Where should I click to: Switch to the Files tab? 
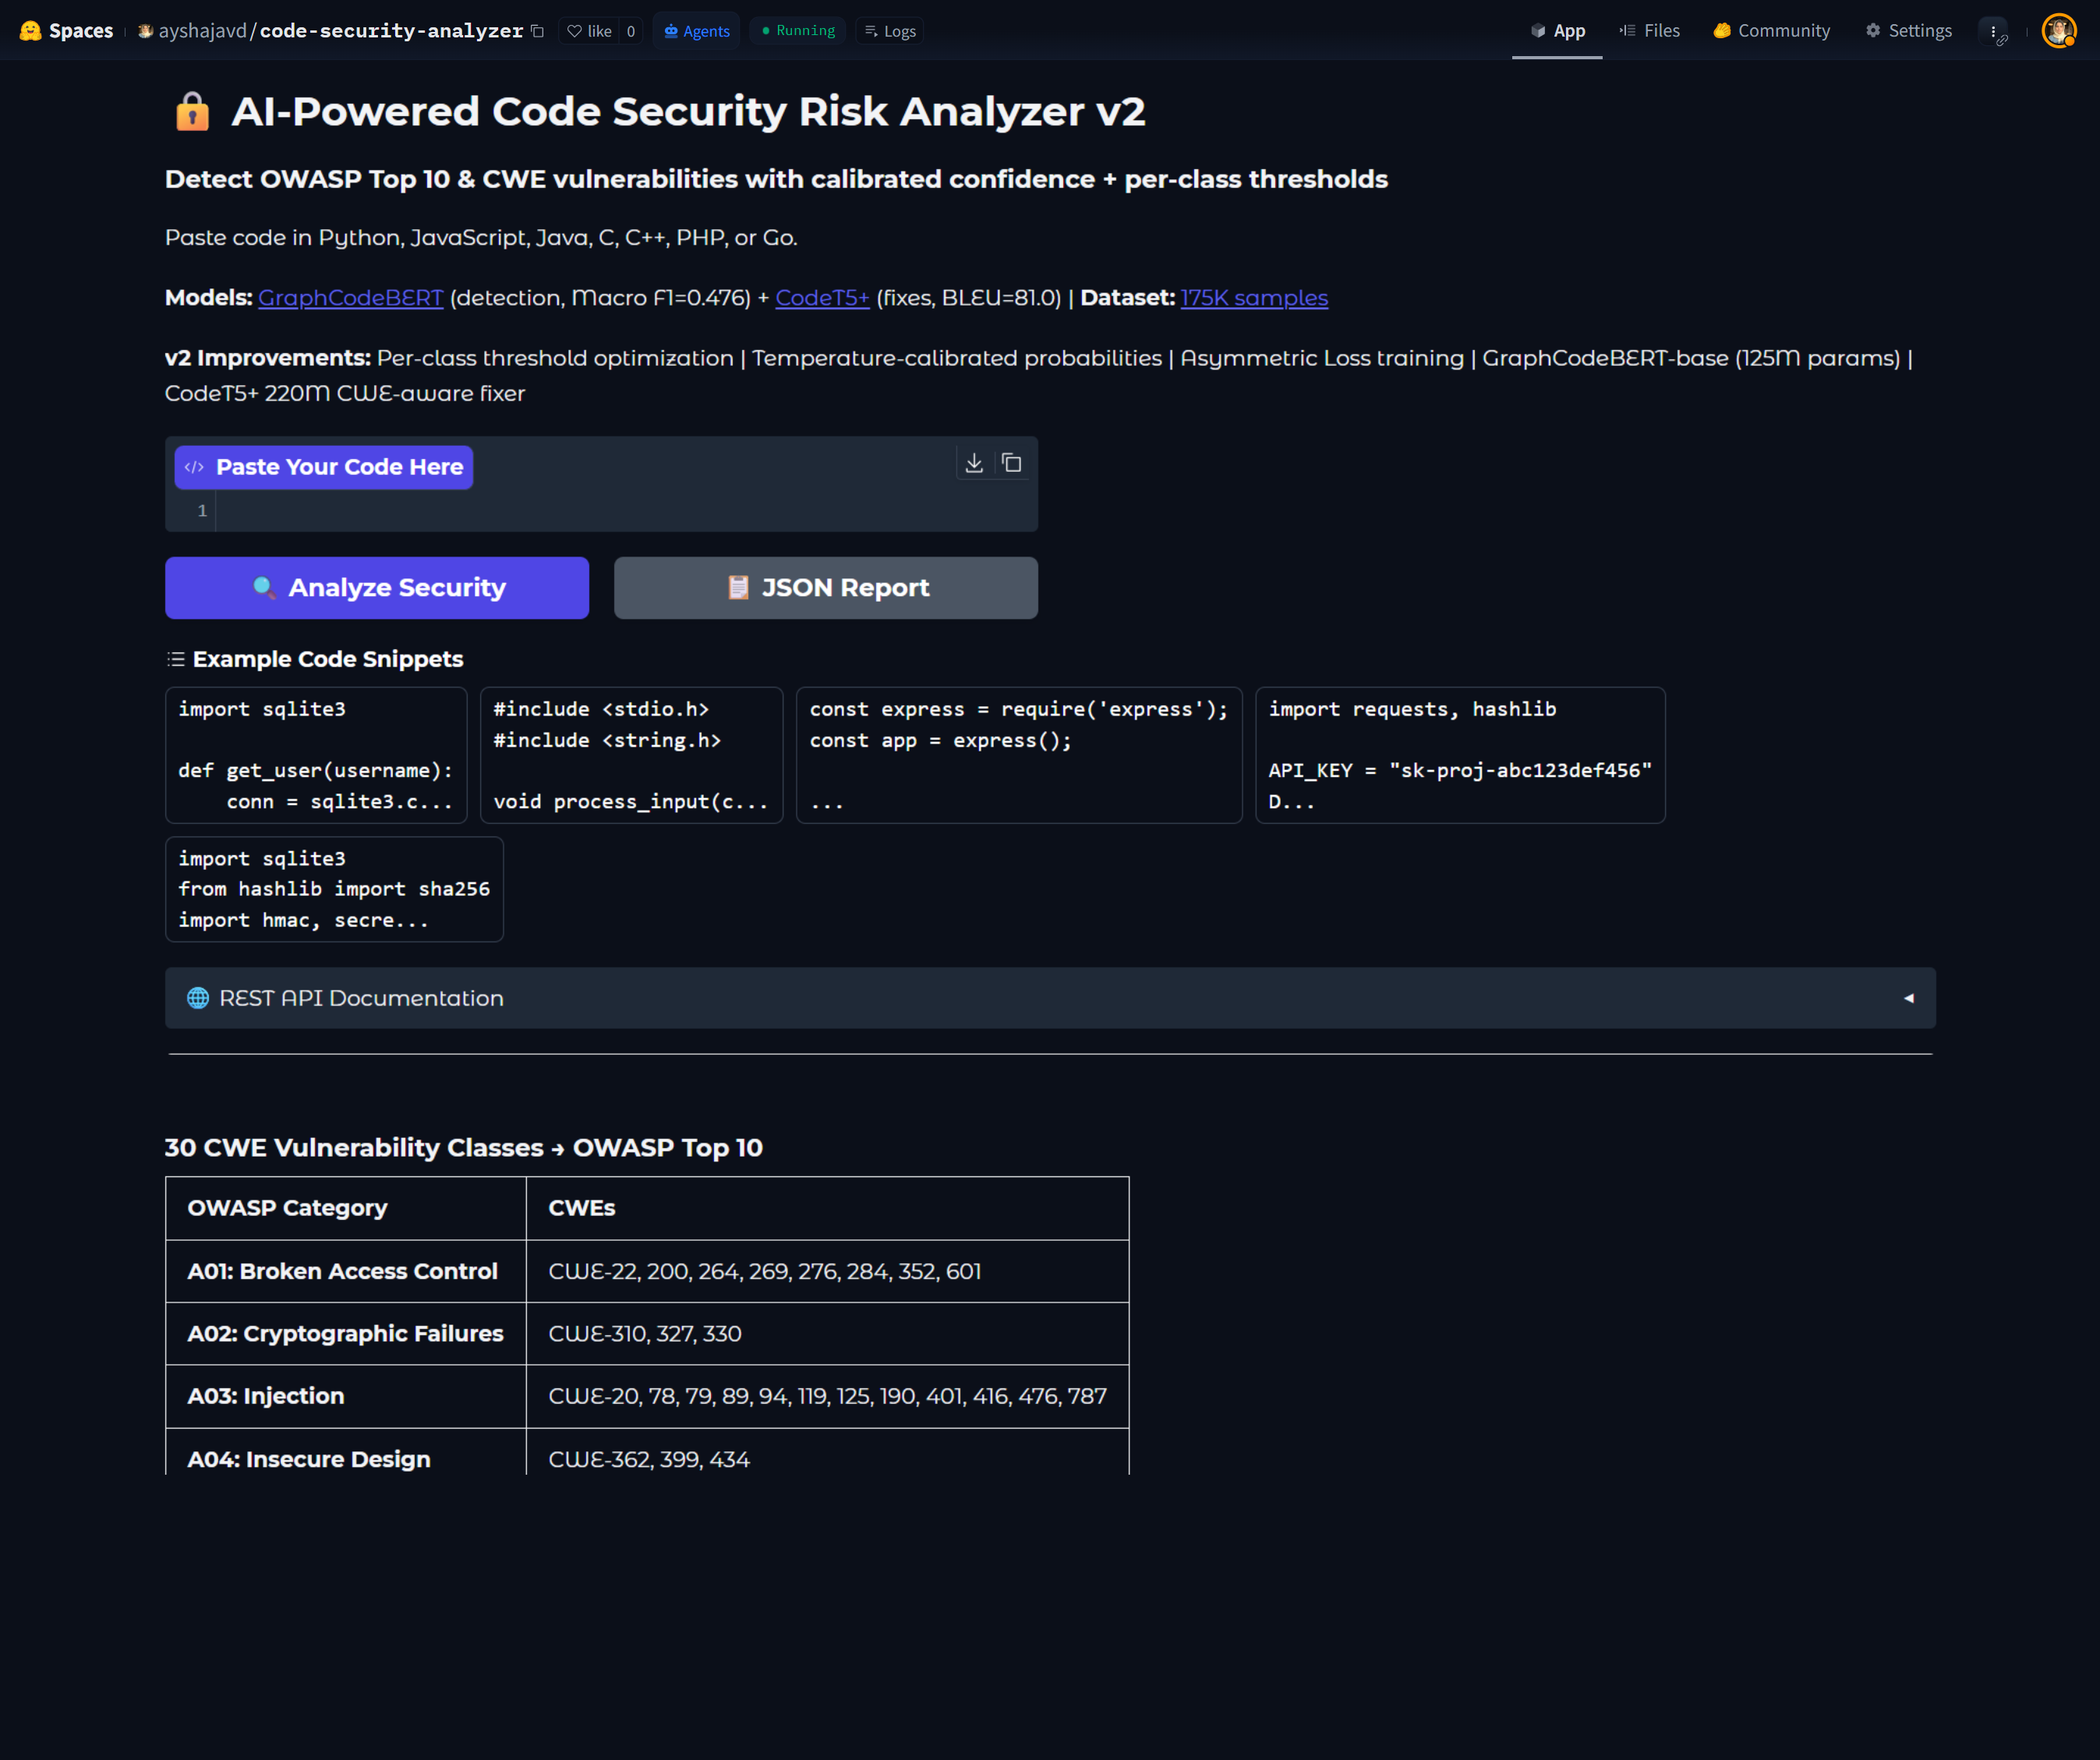pyautogui.click(x=1649, y=31)
